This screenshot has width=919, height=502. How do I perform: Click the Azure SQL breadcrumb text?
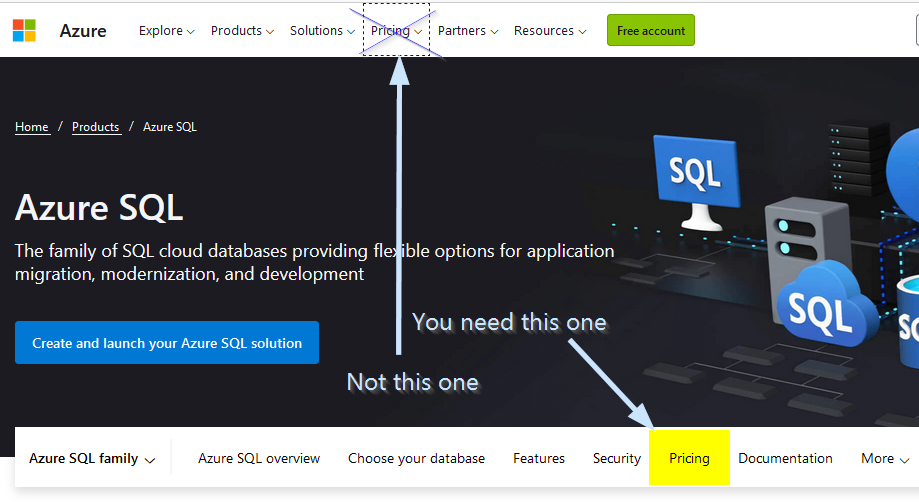coord(170,127)
